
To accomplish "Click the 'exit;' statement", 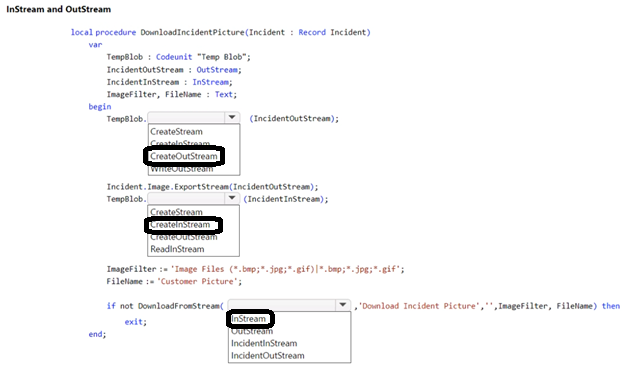I will 136,322.
